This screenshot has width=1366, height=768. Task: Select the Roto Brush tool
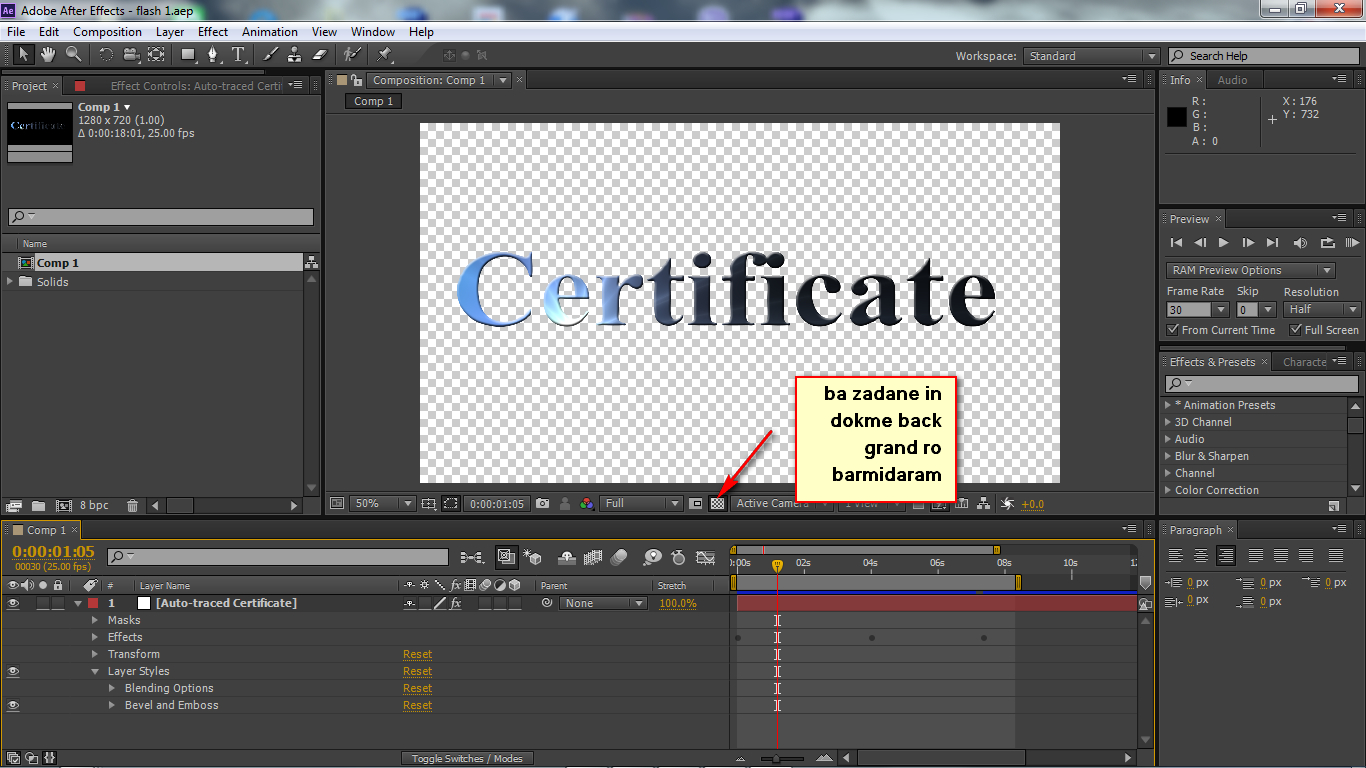click(x=351, y=54)
